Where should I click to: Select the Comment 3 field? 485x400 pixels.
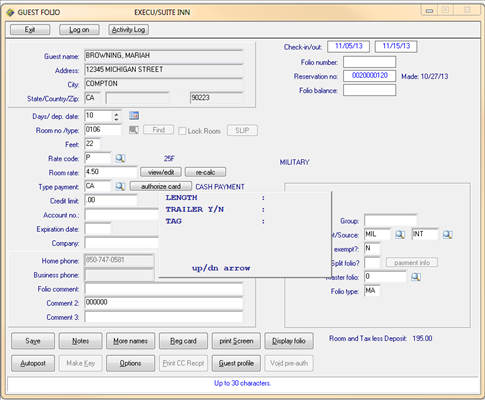[164, 317]
